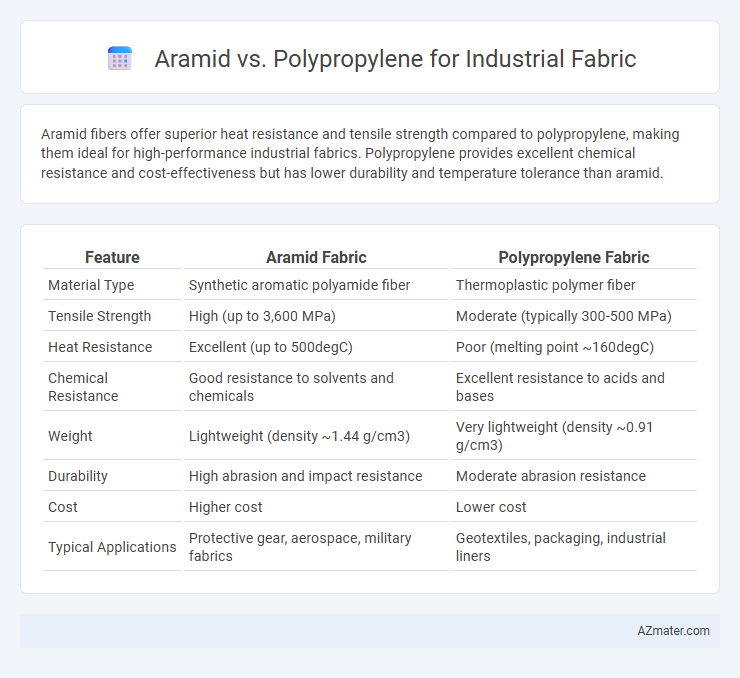Click the 'Tensile Strength' row label
The image size is (740, 678).
[x=100, y=316]
